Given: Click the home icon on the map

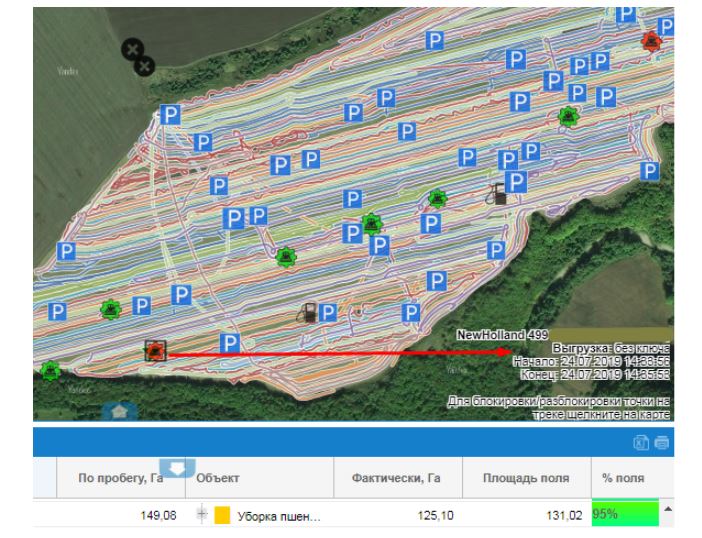Looking at the screenshot, I should pos(119,412).
